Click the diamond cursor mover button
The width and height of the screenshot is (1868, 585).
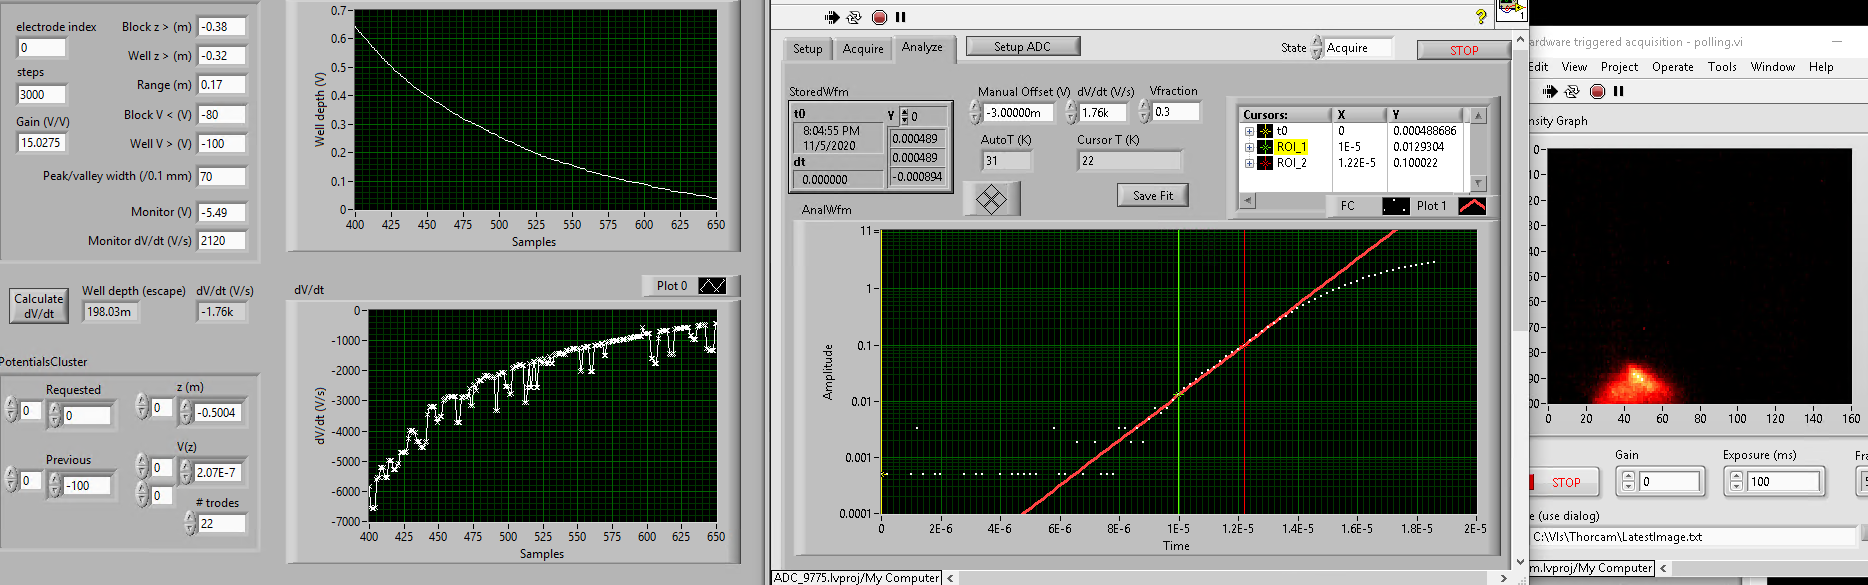pyautogui.click(x=991, y=199)
